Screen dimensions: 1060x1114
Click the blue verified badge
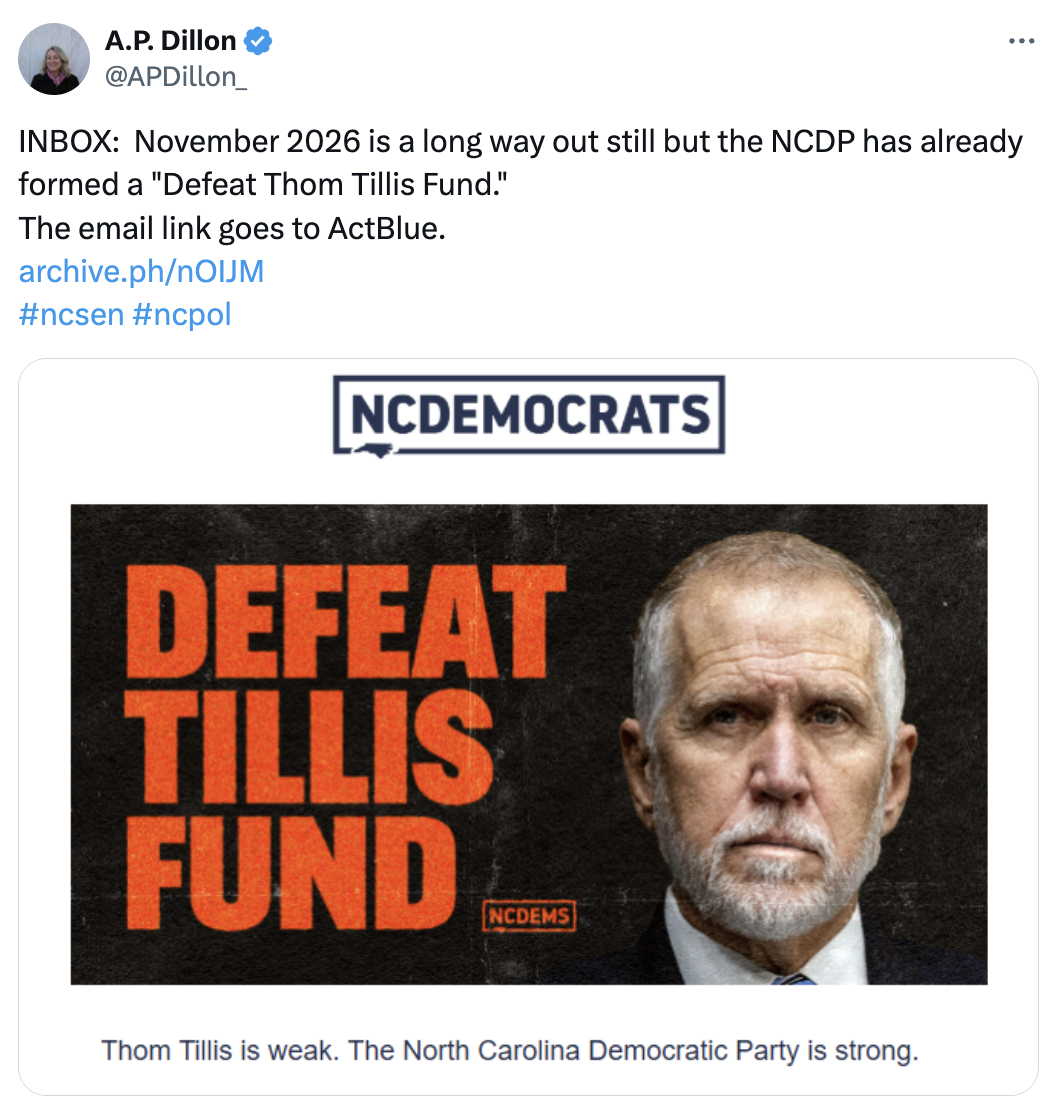258,41
